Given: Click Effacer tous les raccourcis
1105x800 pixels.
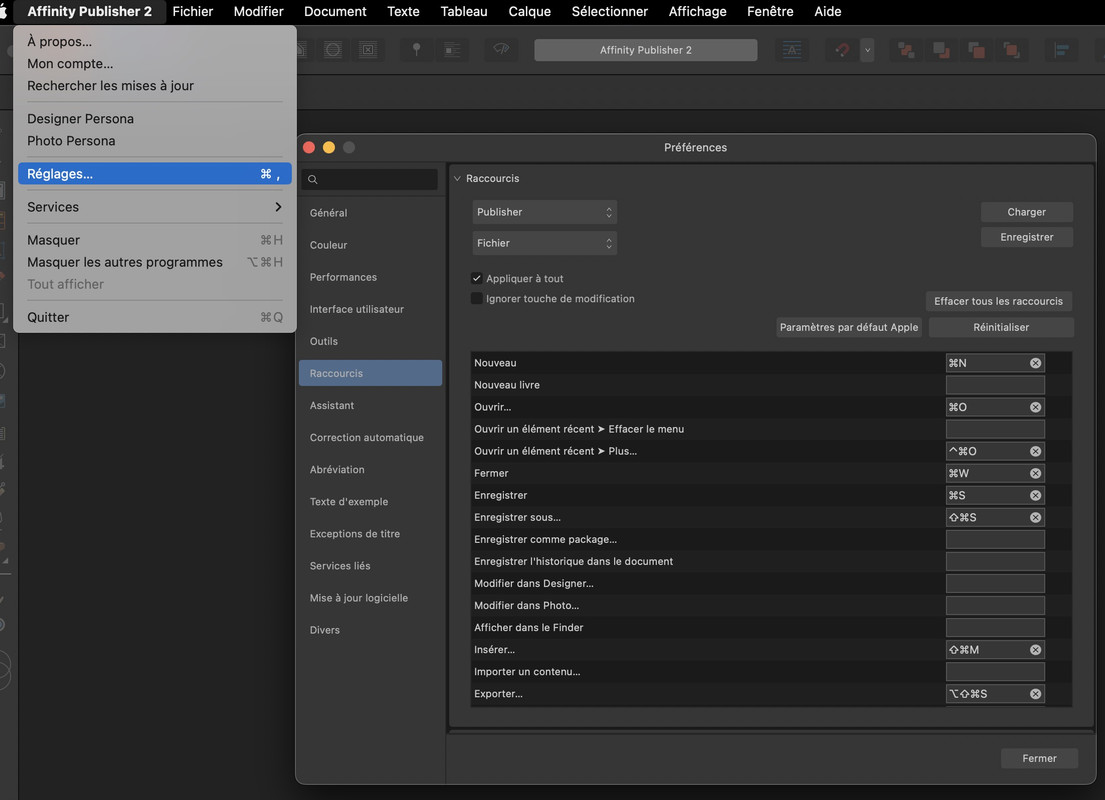Looking at the screenshot, I should (998, 302).
